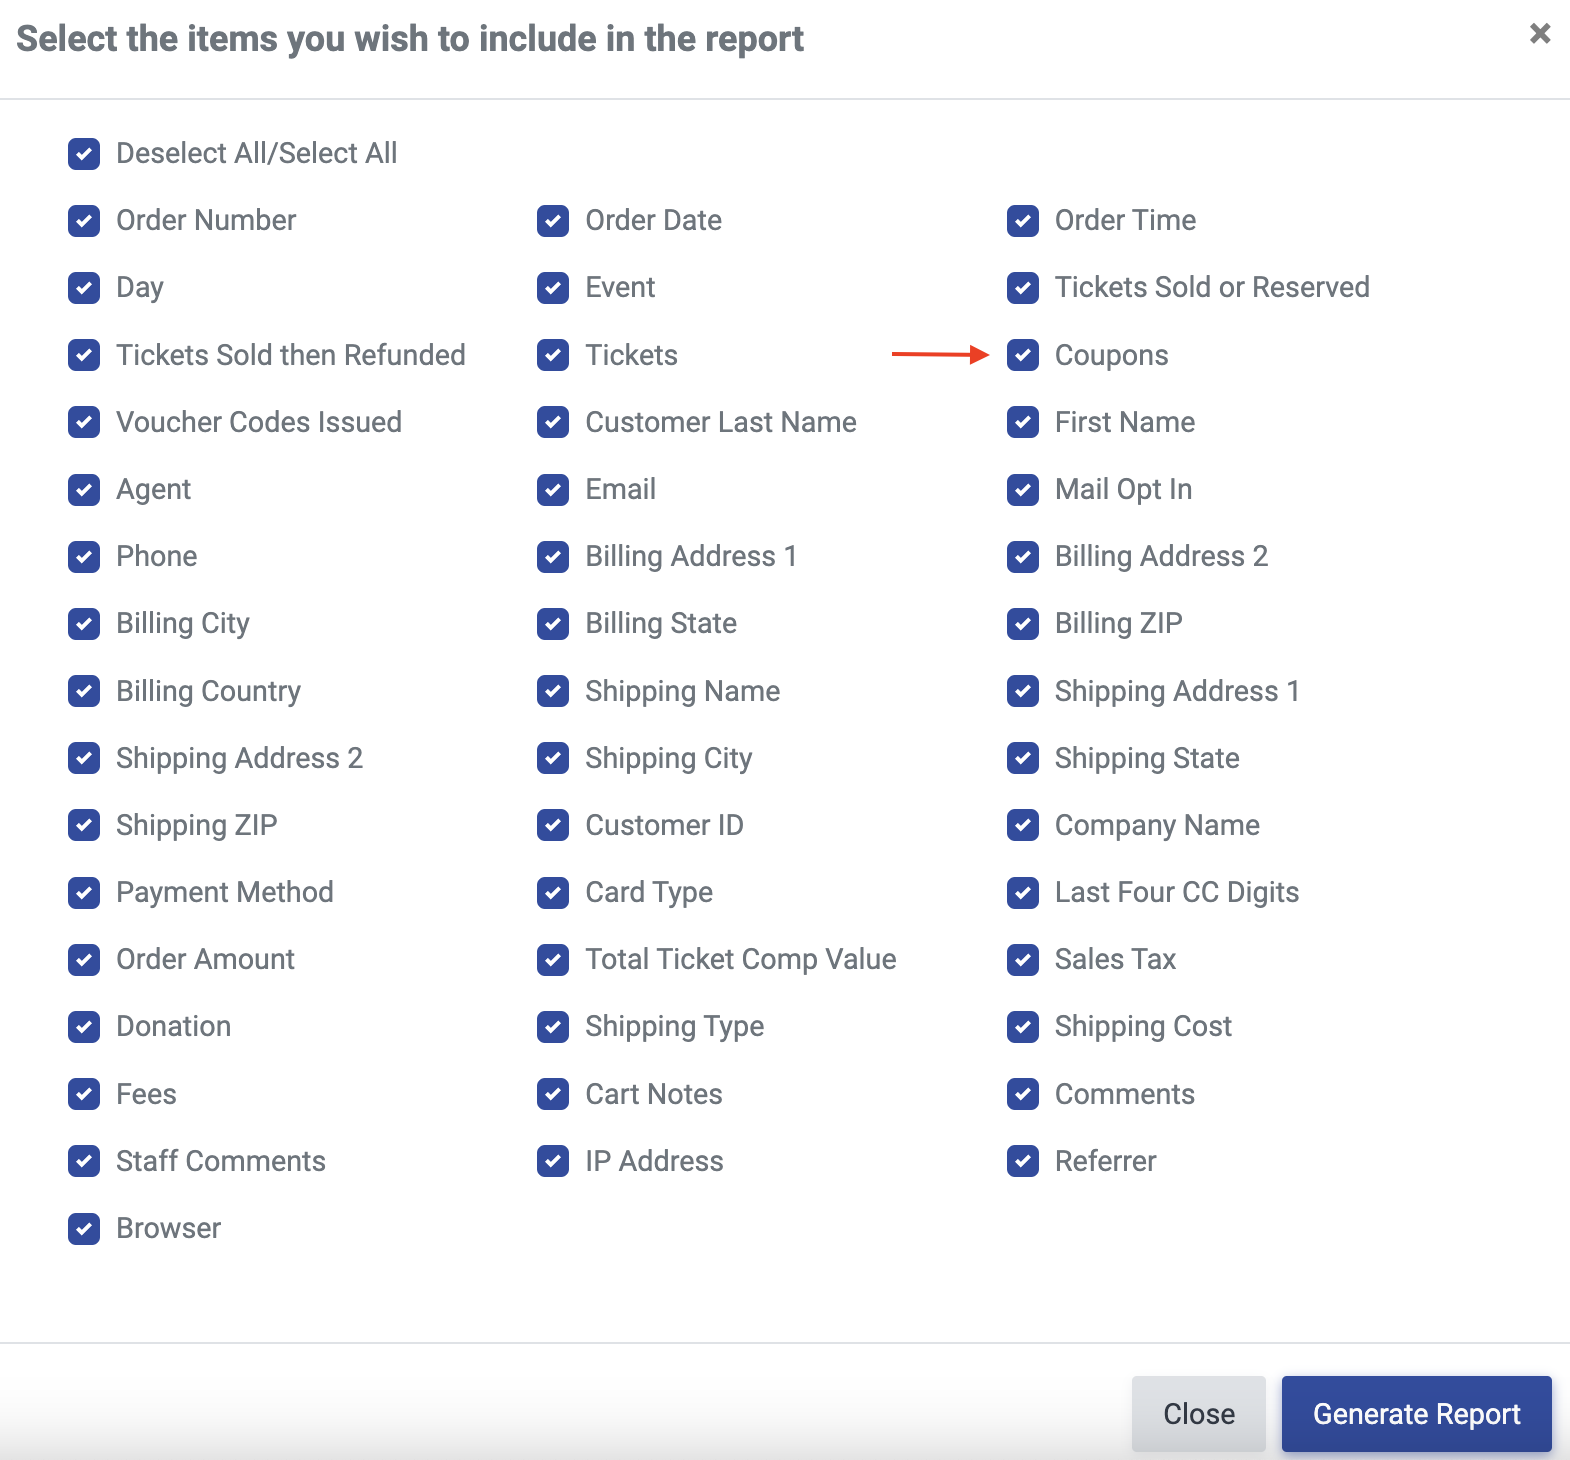The width and height of the screenshot is (1570, 1460).
Task: Toggle the Customer ID checkbox
Action: (553, 825)
